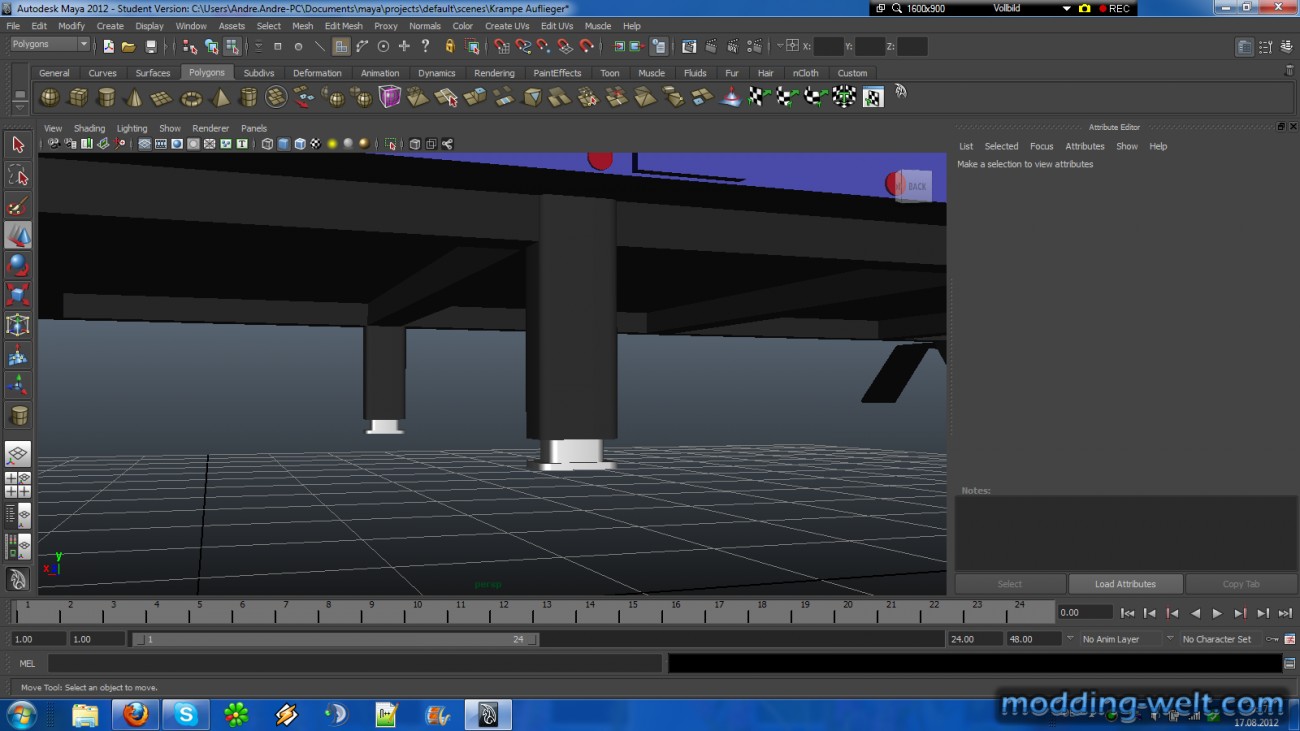Click the question mark snap help icon
This screenshot has height=731, width=1300.
pyautogui.click(x=425, y=46)
